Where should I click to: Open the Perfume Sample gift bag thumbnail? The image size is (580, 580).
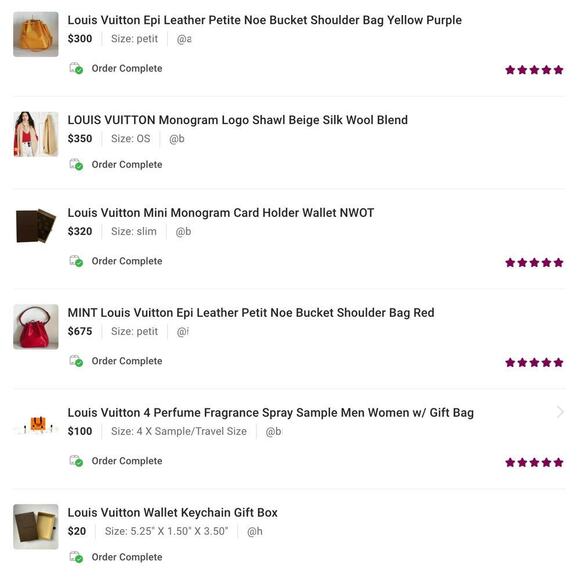pyautogui.click(x=36, y=425)
